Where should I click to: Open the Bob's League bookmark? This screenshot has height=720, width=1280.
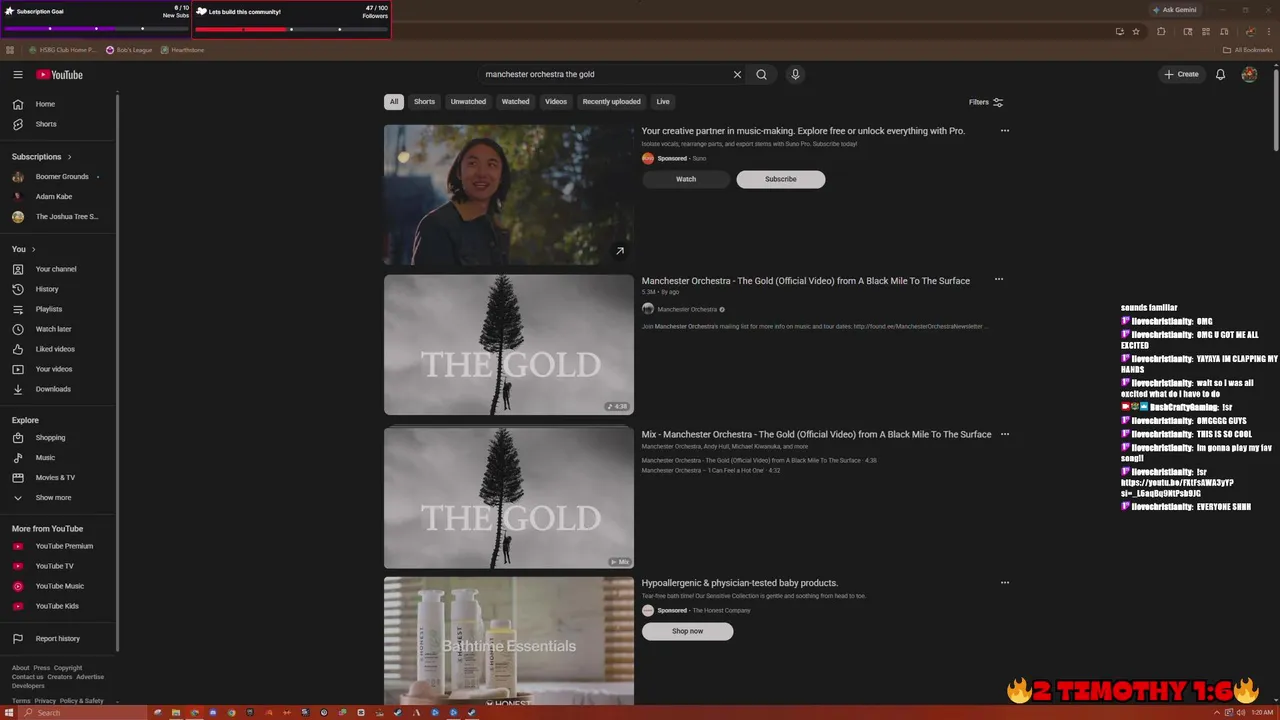(128, 50)
